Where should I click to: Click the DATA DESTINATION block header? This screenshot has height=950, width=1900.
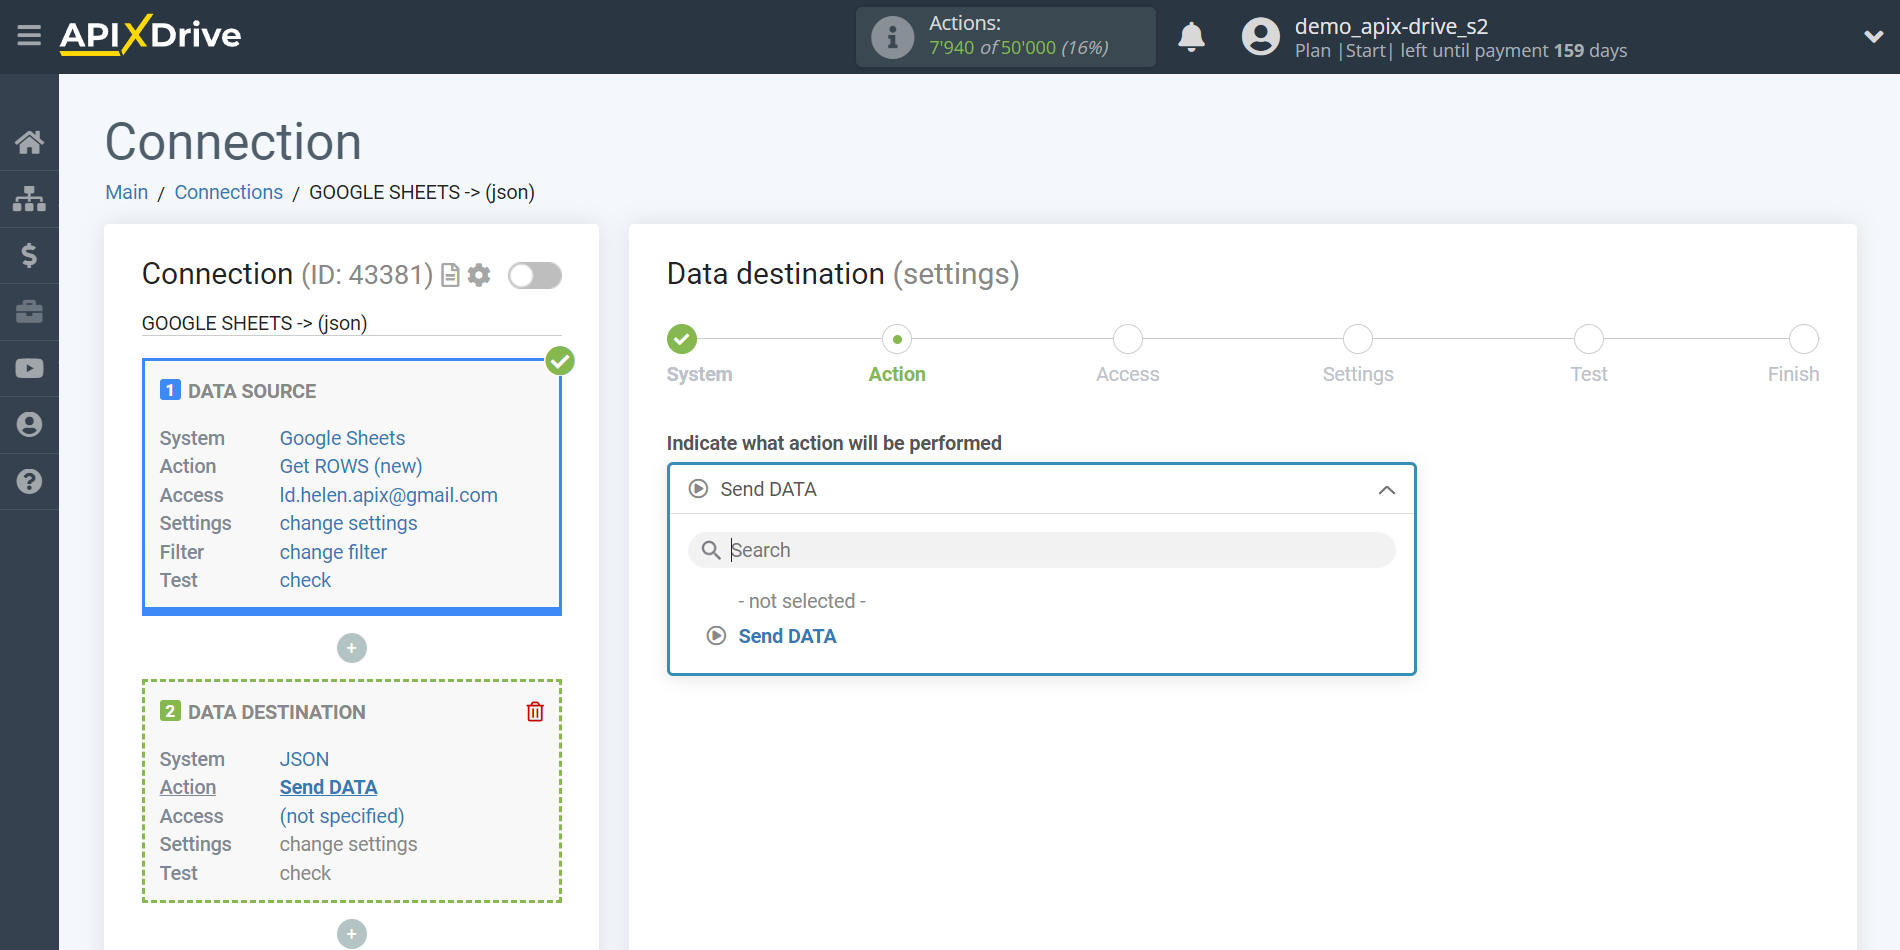pos(276,712)
